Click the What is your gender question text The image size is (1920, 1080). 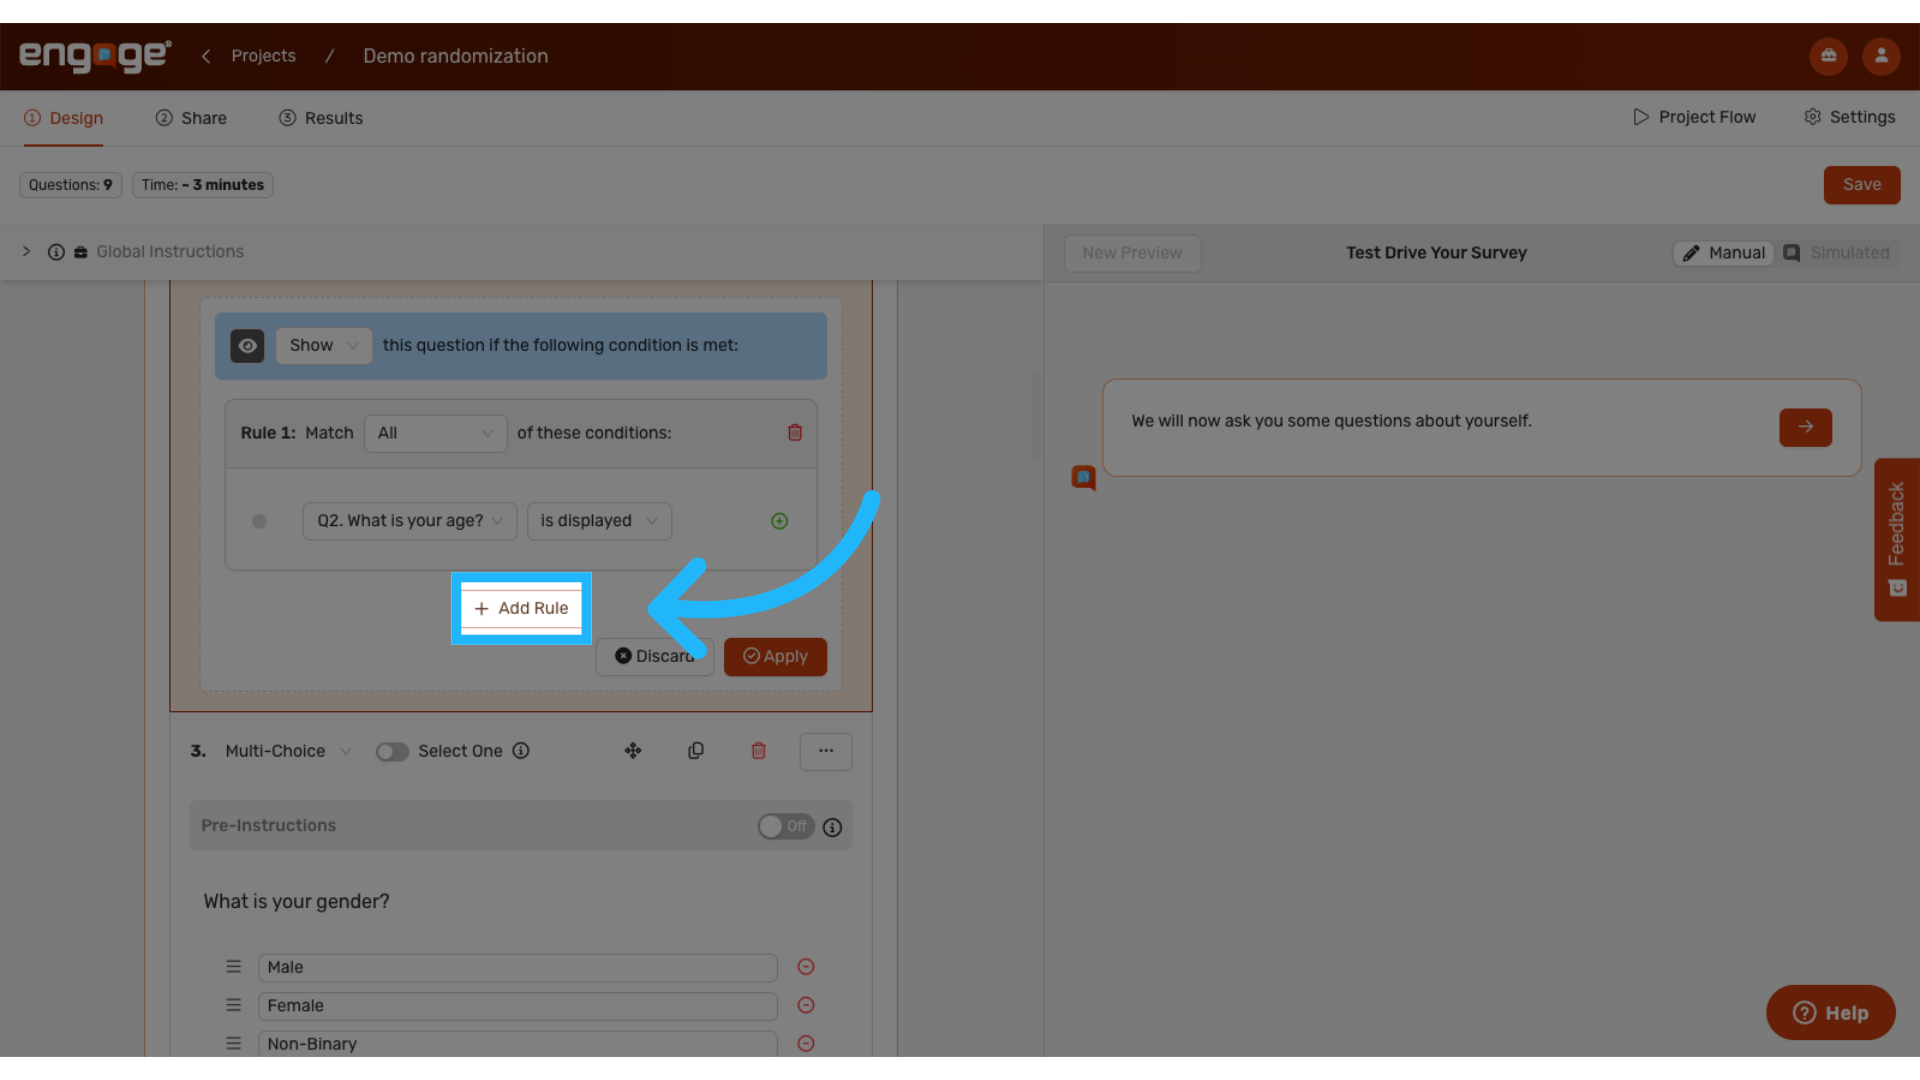(296, 901)
